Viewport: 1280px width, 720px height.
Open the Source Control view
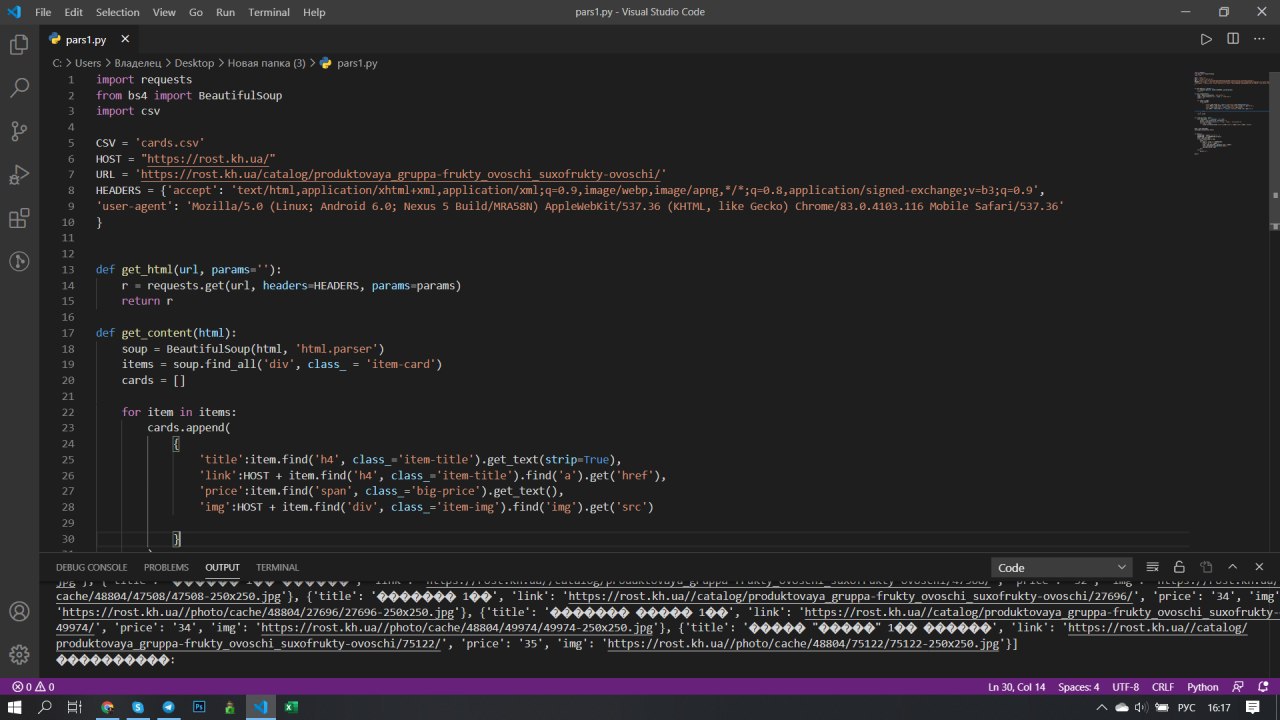tap(19, 131)
